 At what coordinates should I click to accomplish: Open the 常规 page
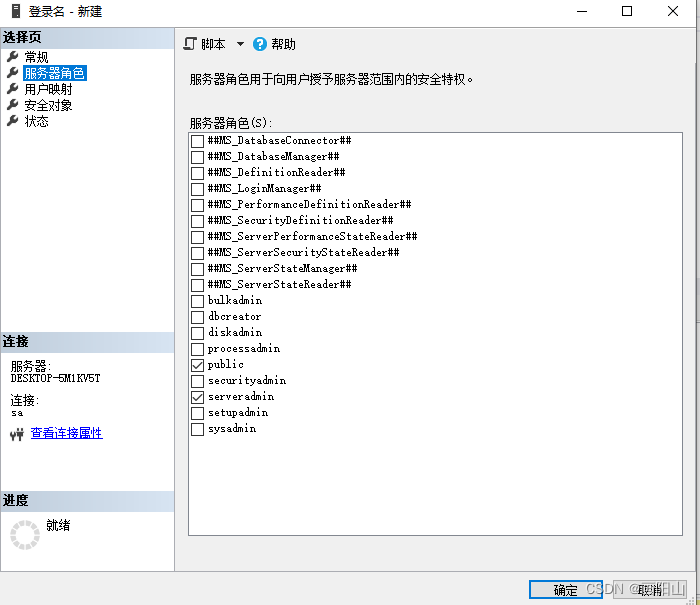click(x=36, y=57)
